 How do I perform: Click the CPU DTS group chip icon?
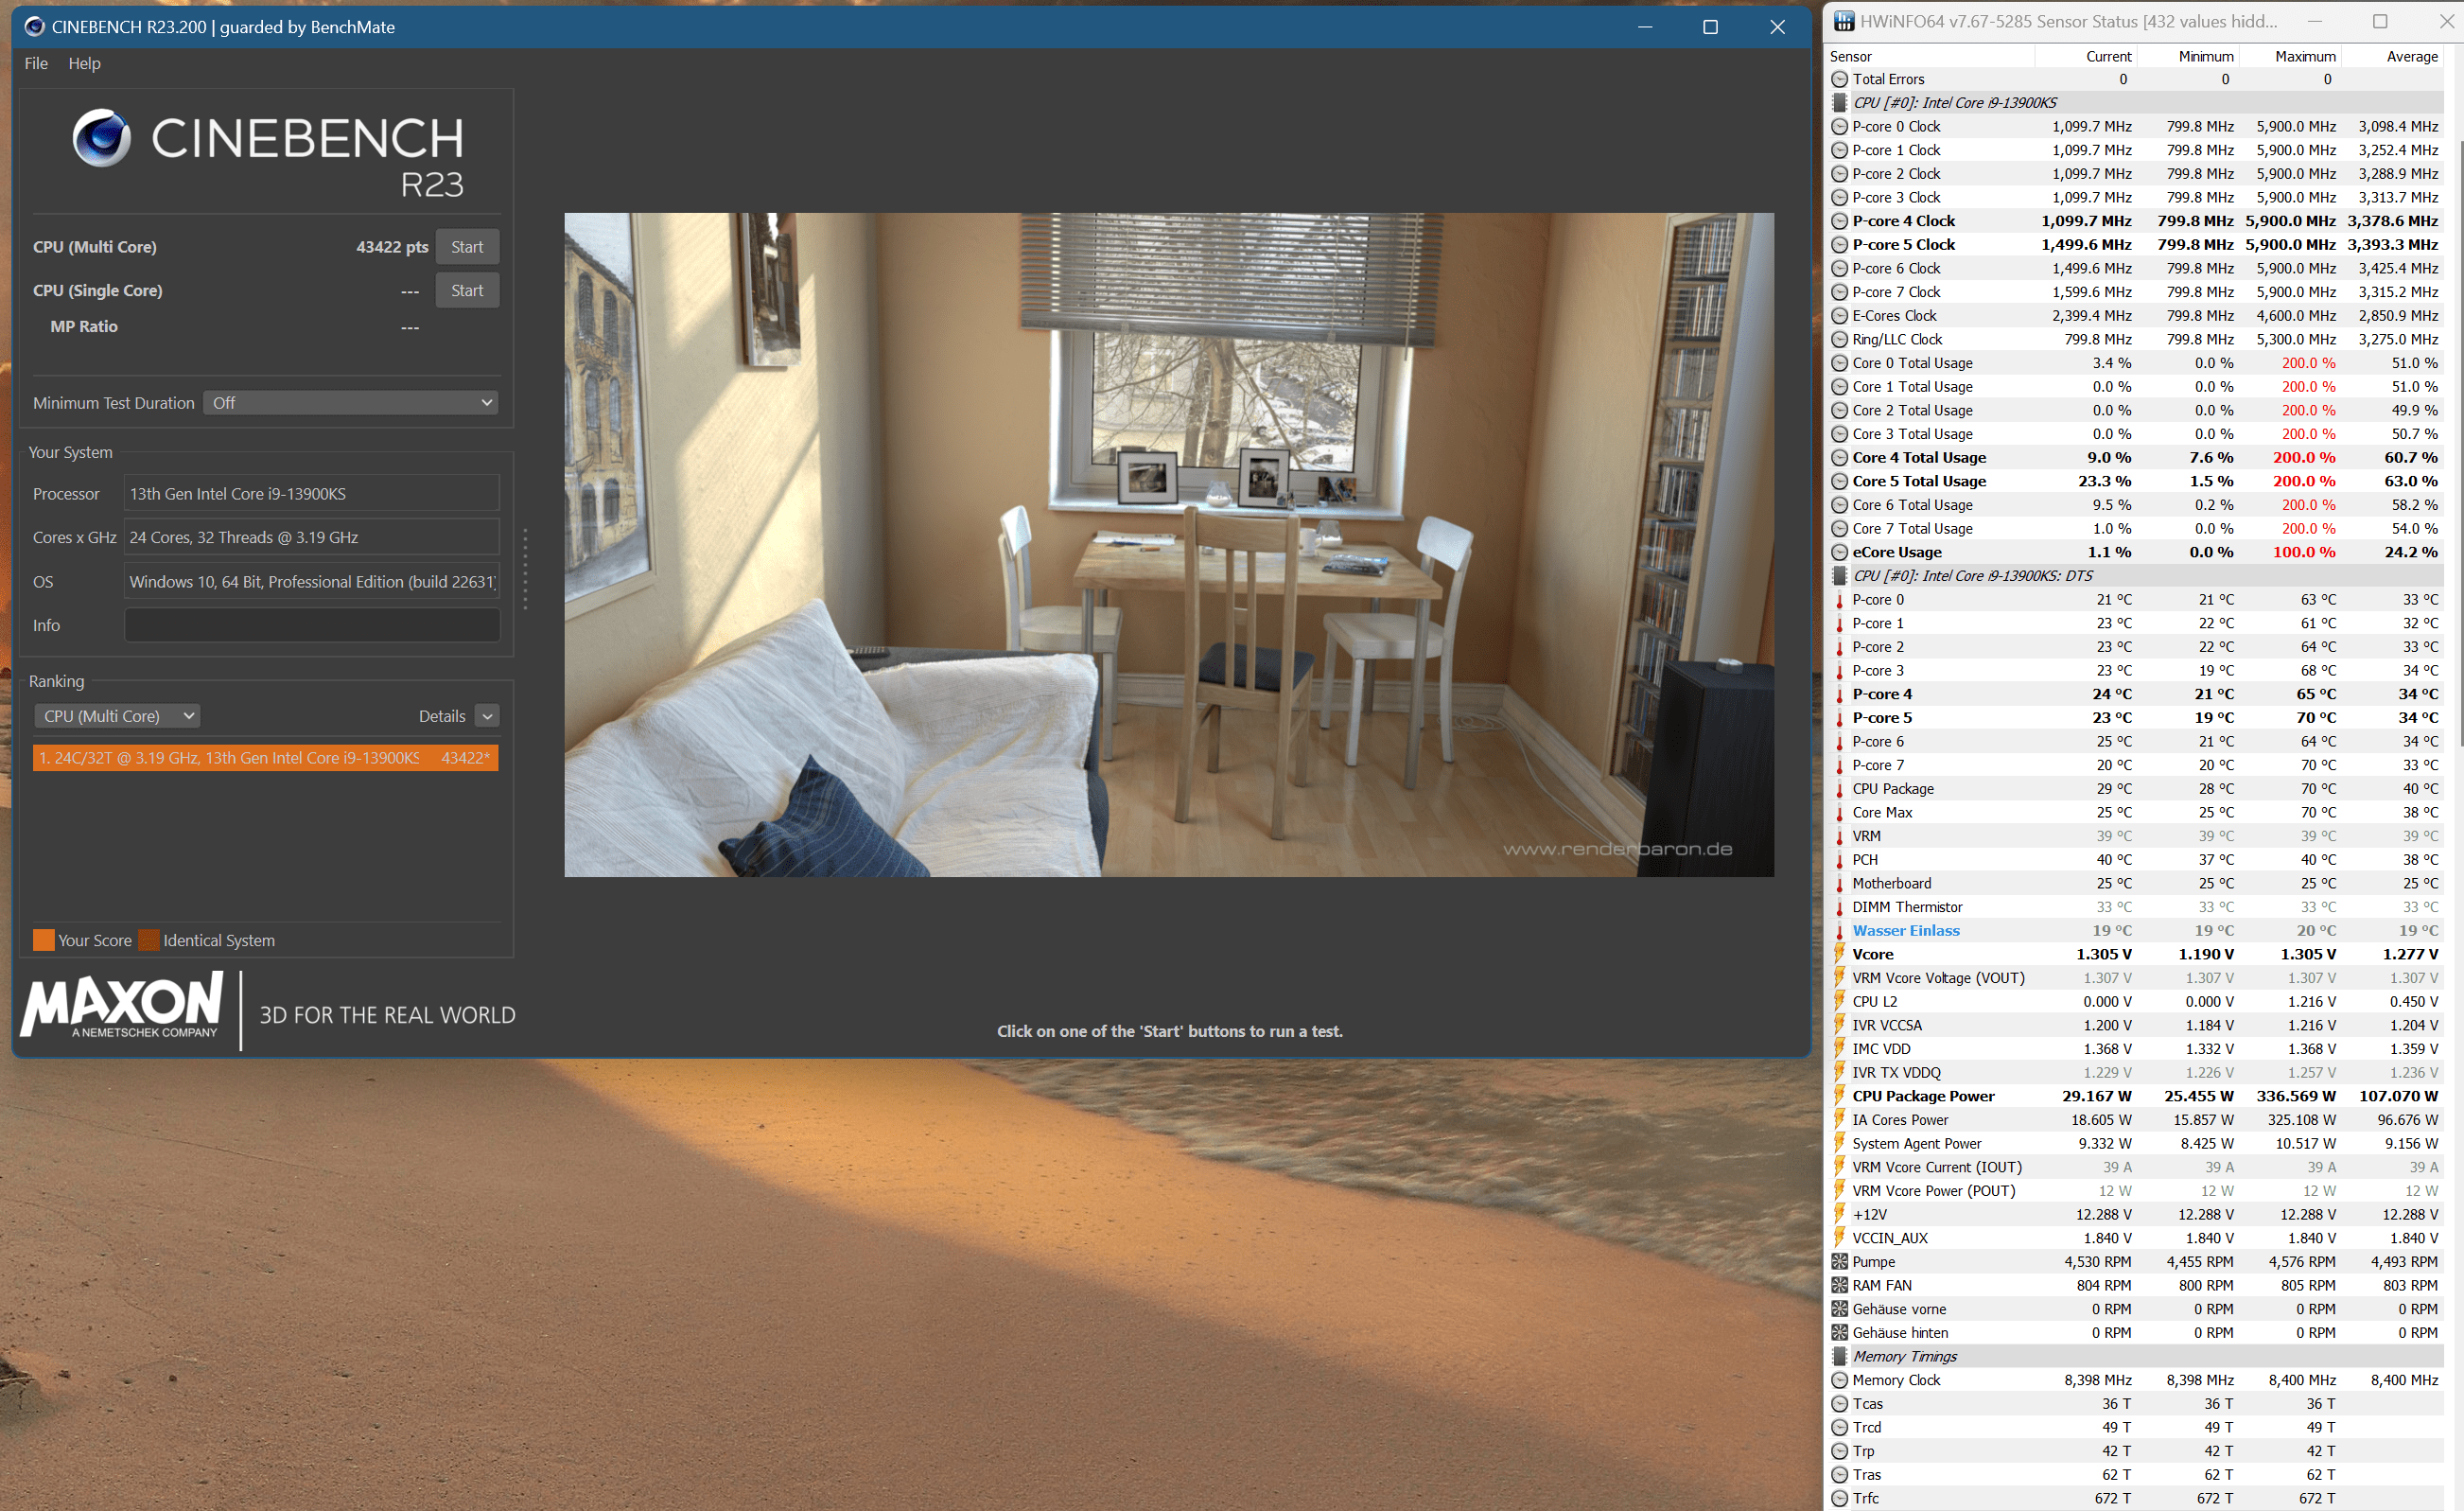click(x=1839, y=576)
